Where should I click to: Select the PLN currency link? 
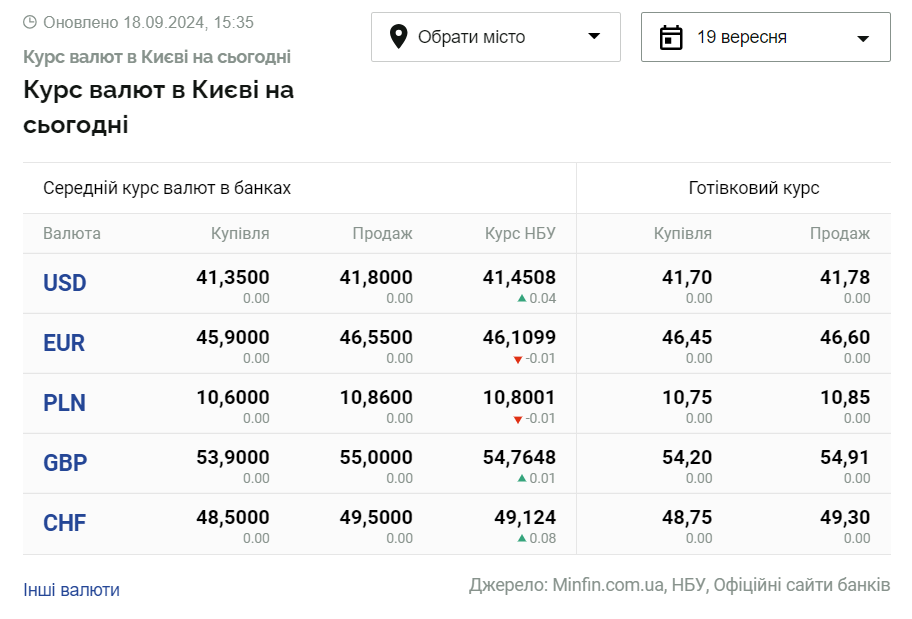pos(64,403)
